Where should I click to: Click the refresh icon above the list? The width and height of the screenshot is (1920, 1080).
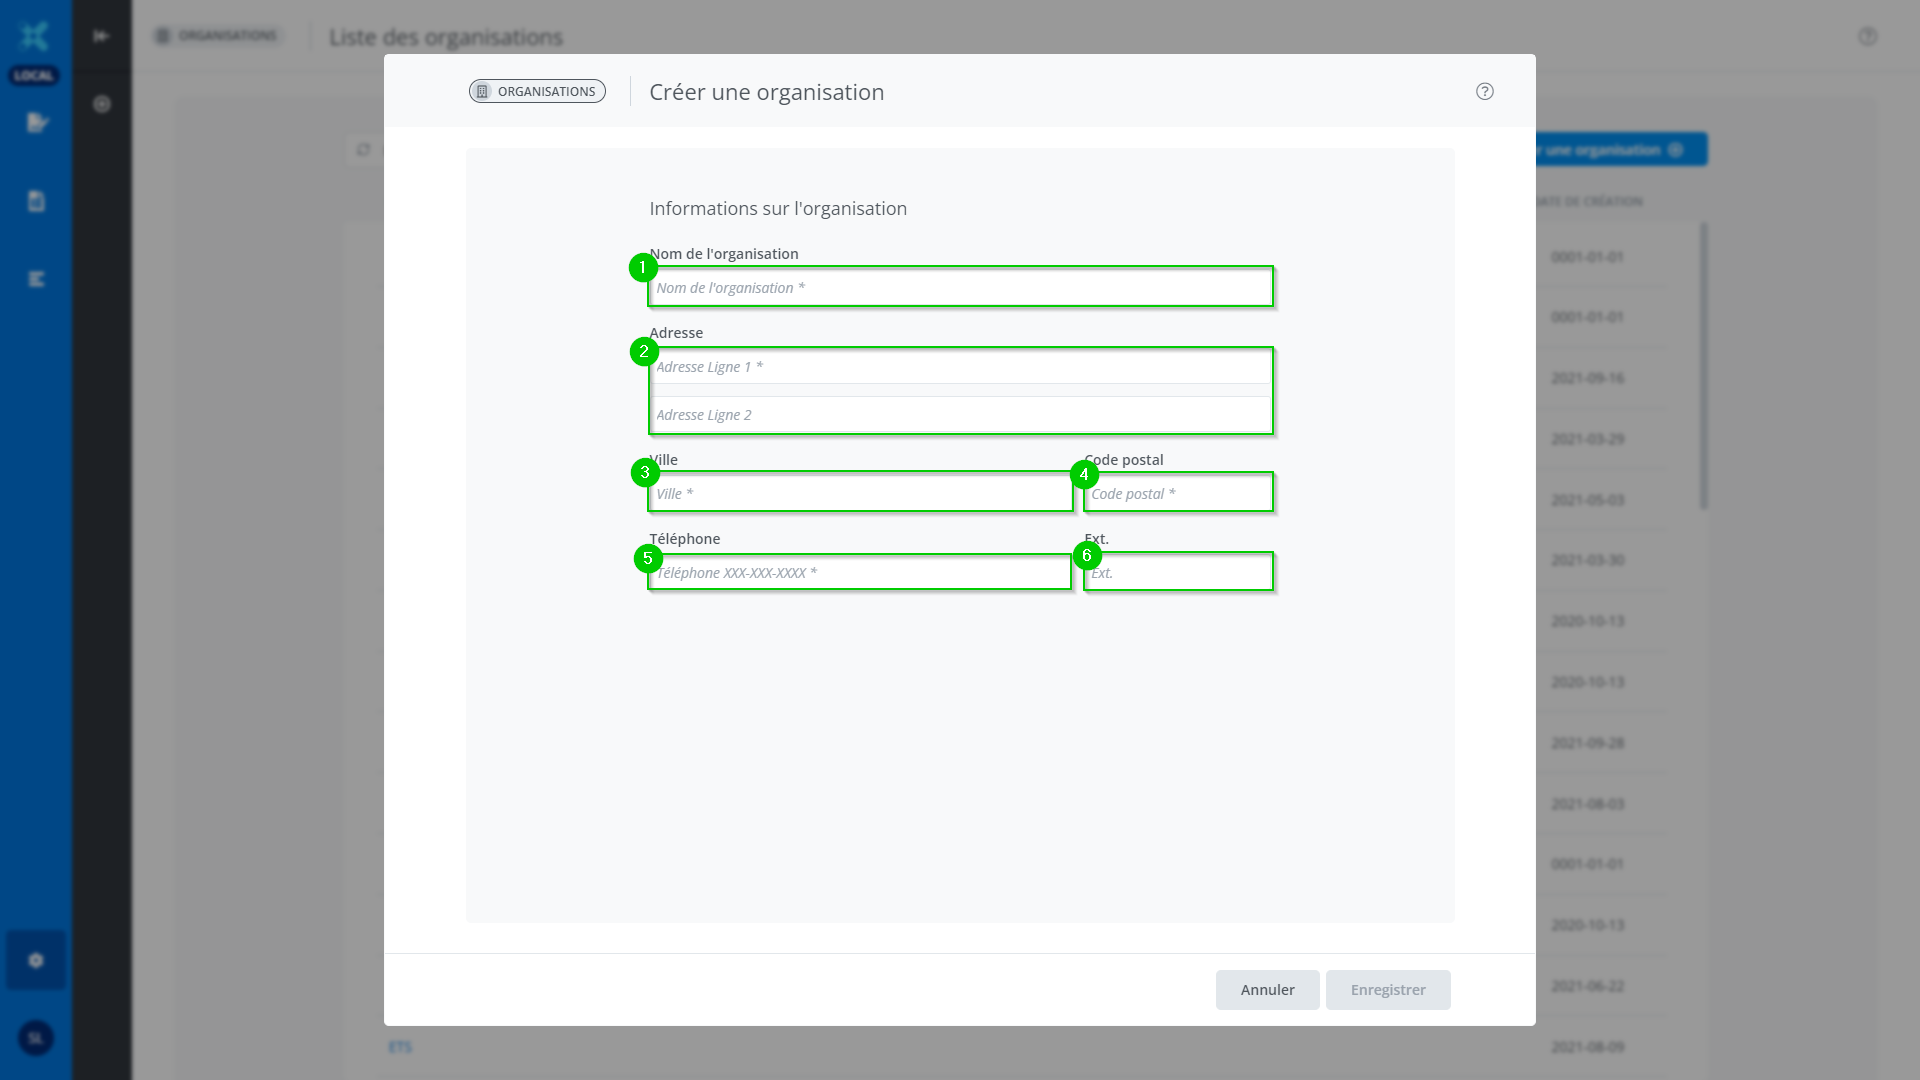[363, 150]
